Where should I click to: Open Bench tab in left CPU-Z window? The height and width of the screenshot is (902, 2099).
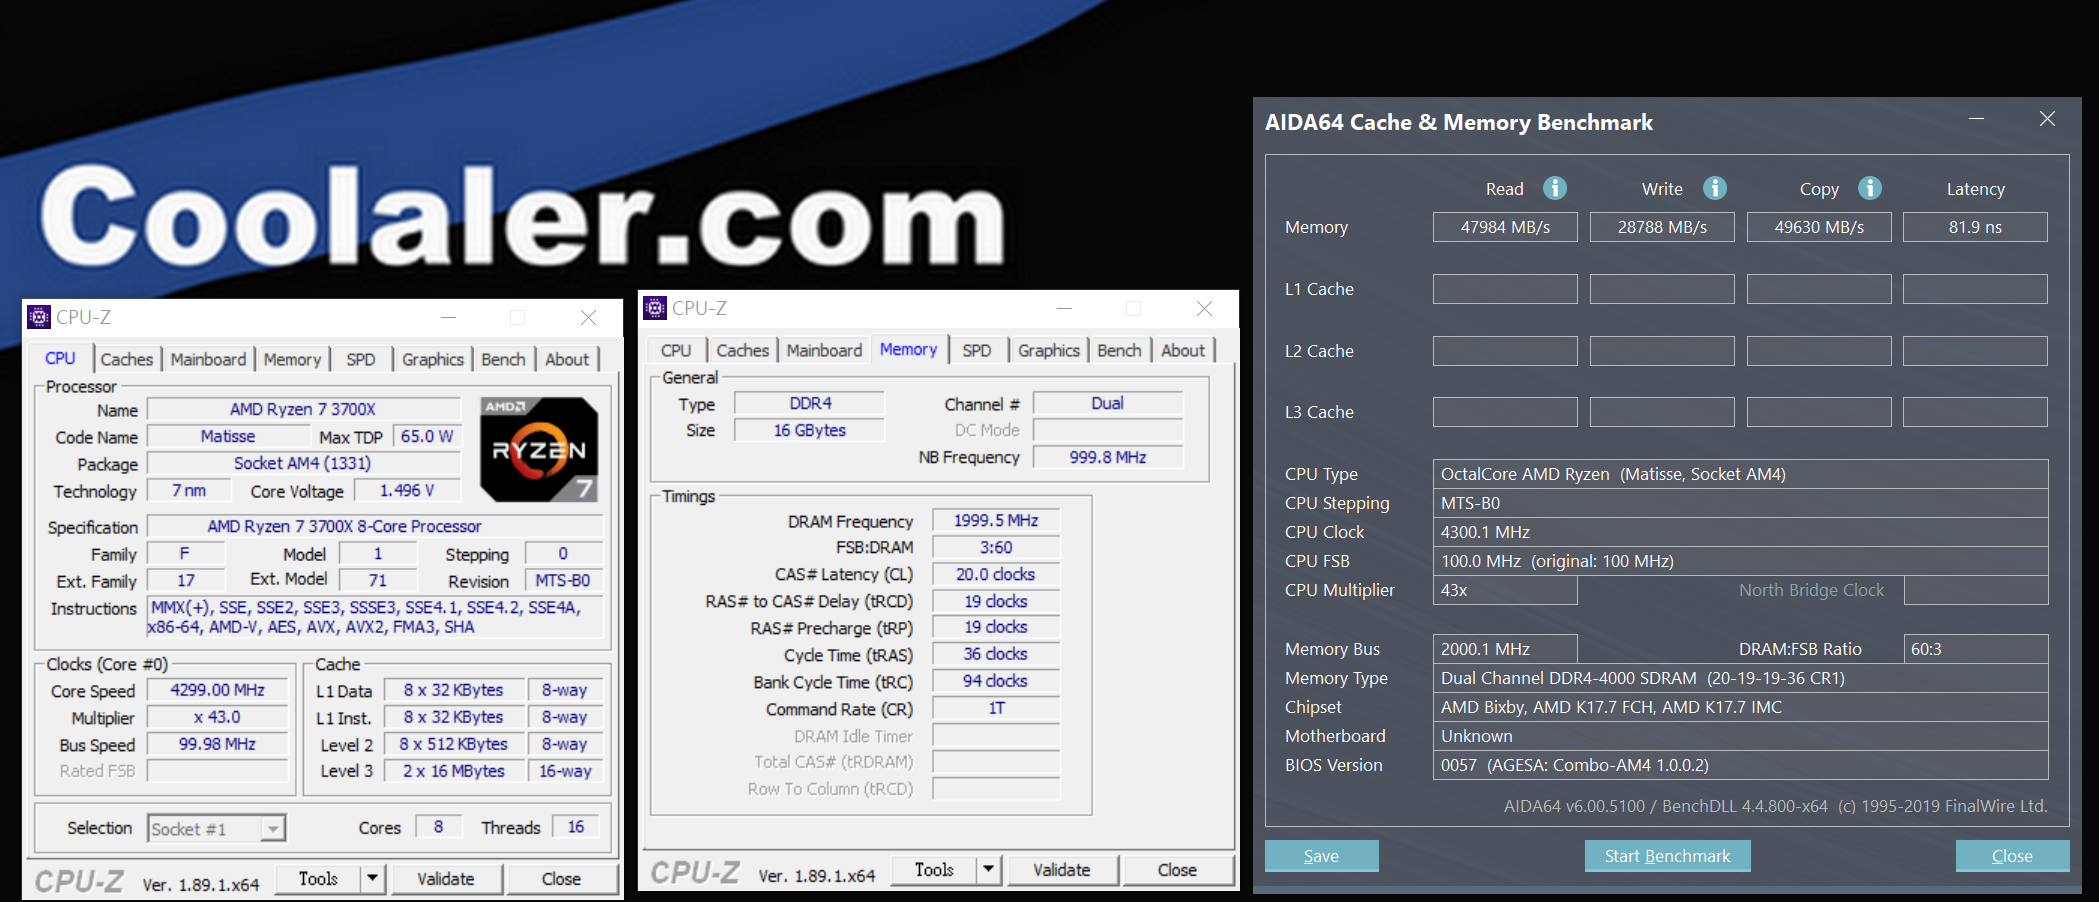503,359
